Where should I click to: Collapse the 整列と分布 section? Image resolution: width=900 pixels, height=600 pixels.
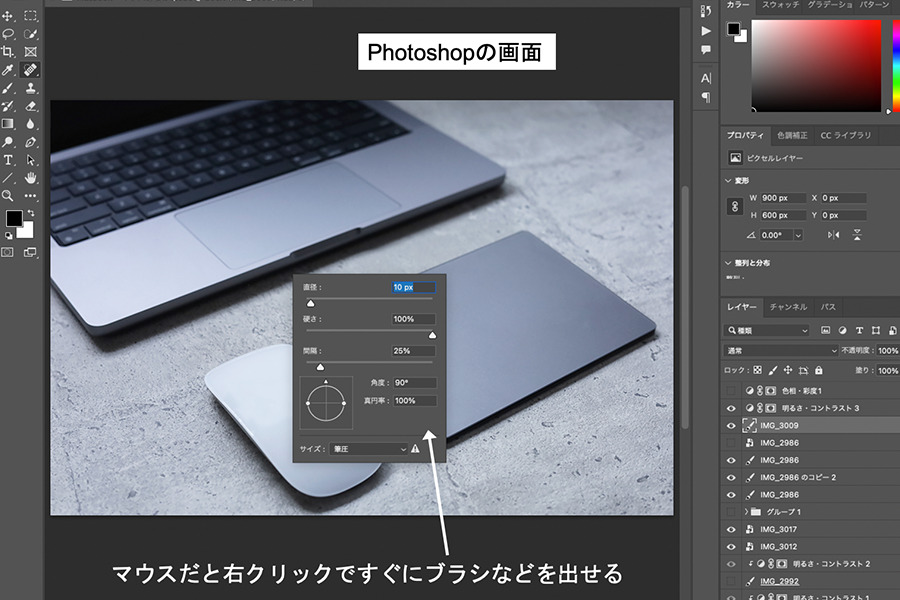click(x=728, y=263)
